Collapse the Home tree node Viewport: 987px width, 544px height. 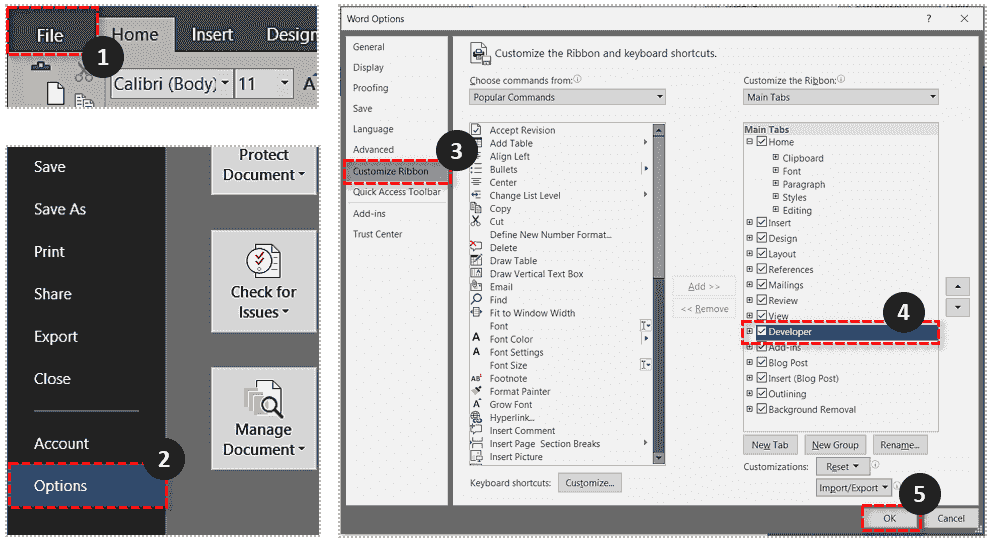coord(750,142)
